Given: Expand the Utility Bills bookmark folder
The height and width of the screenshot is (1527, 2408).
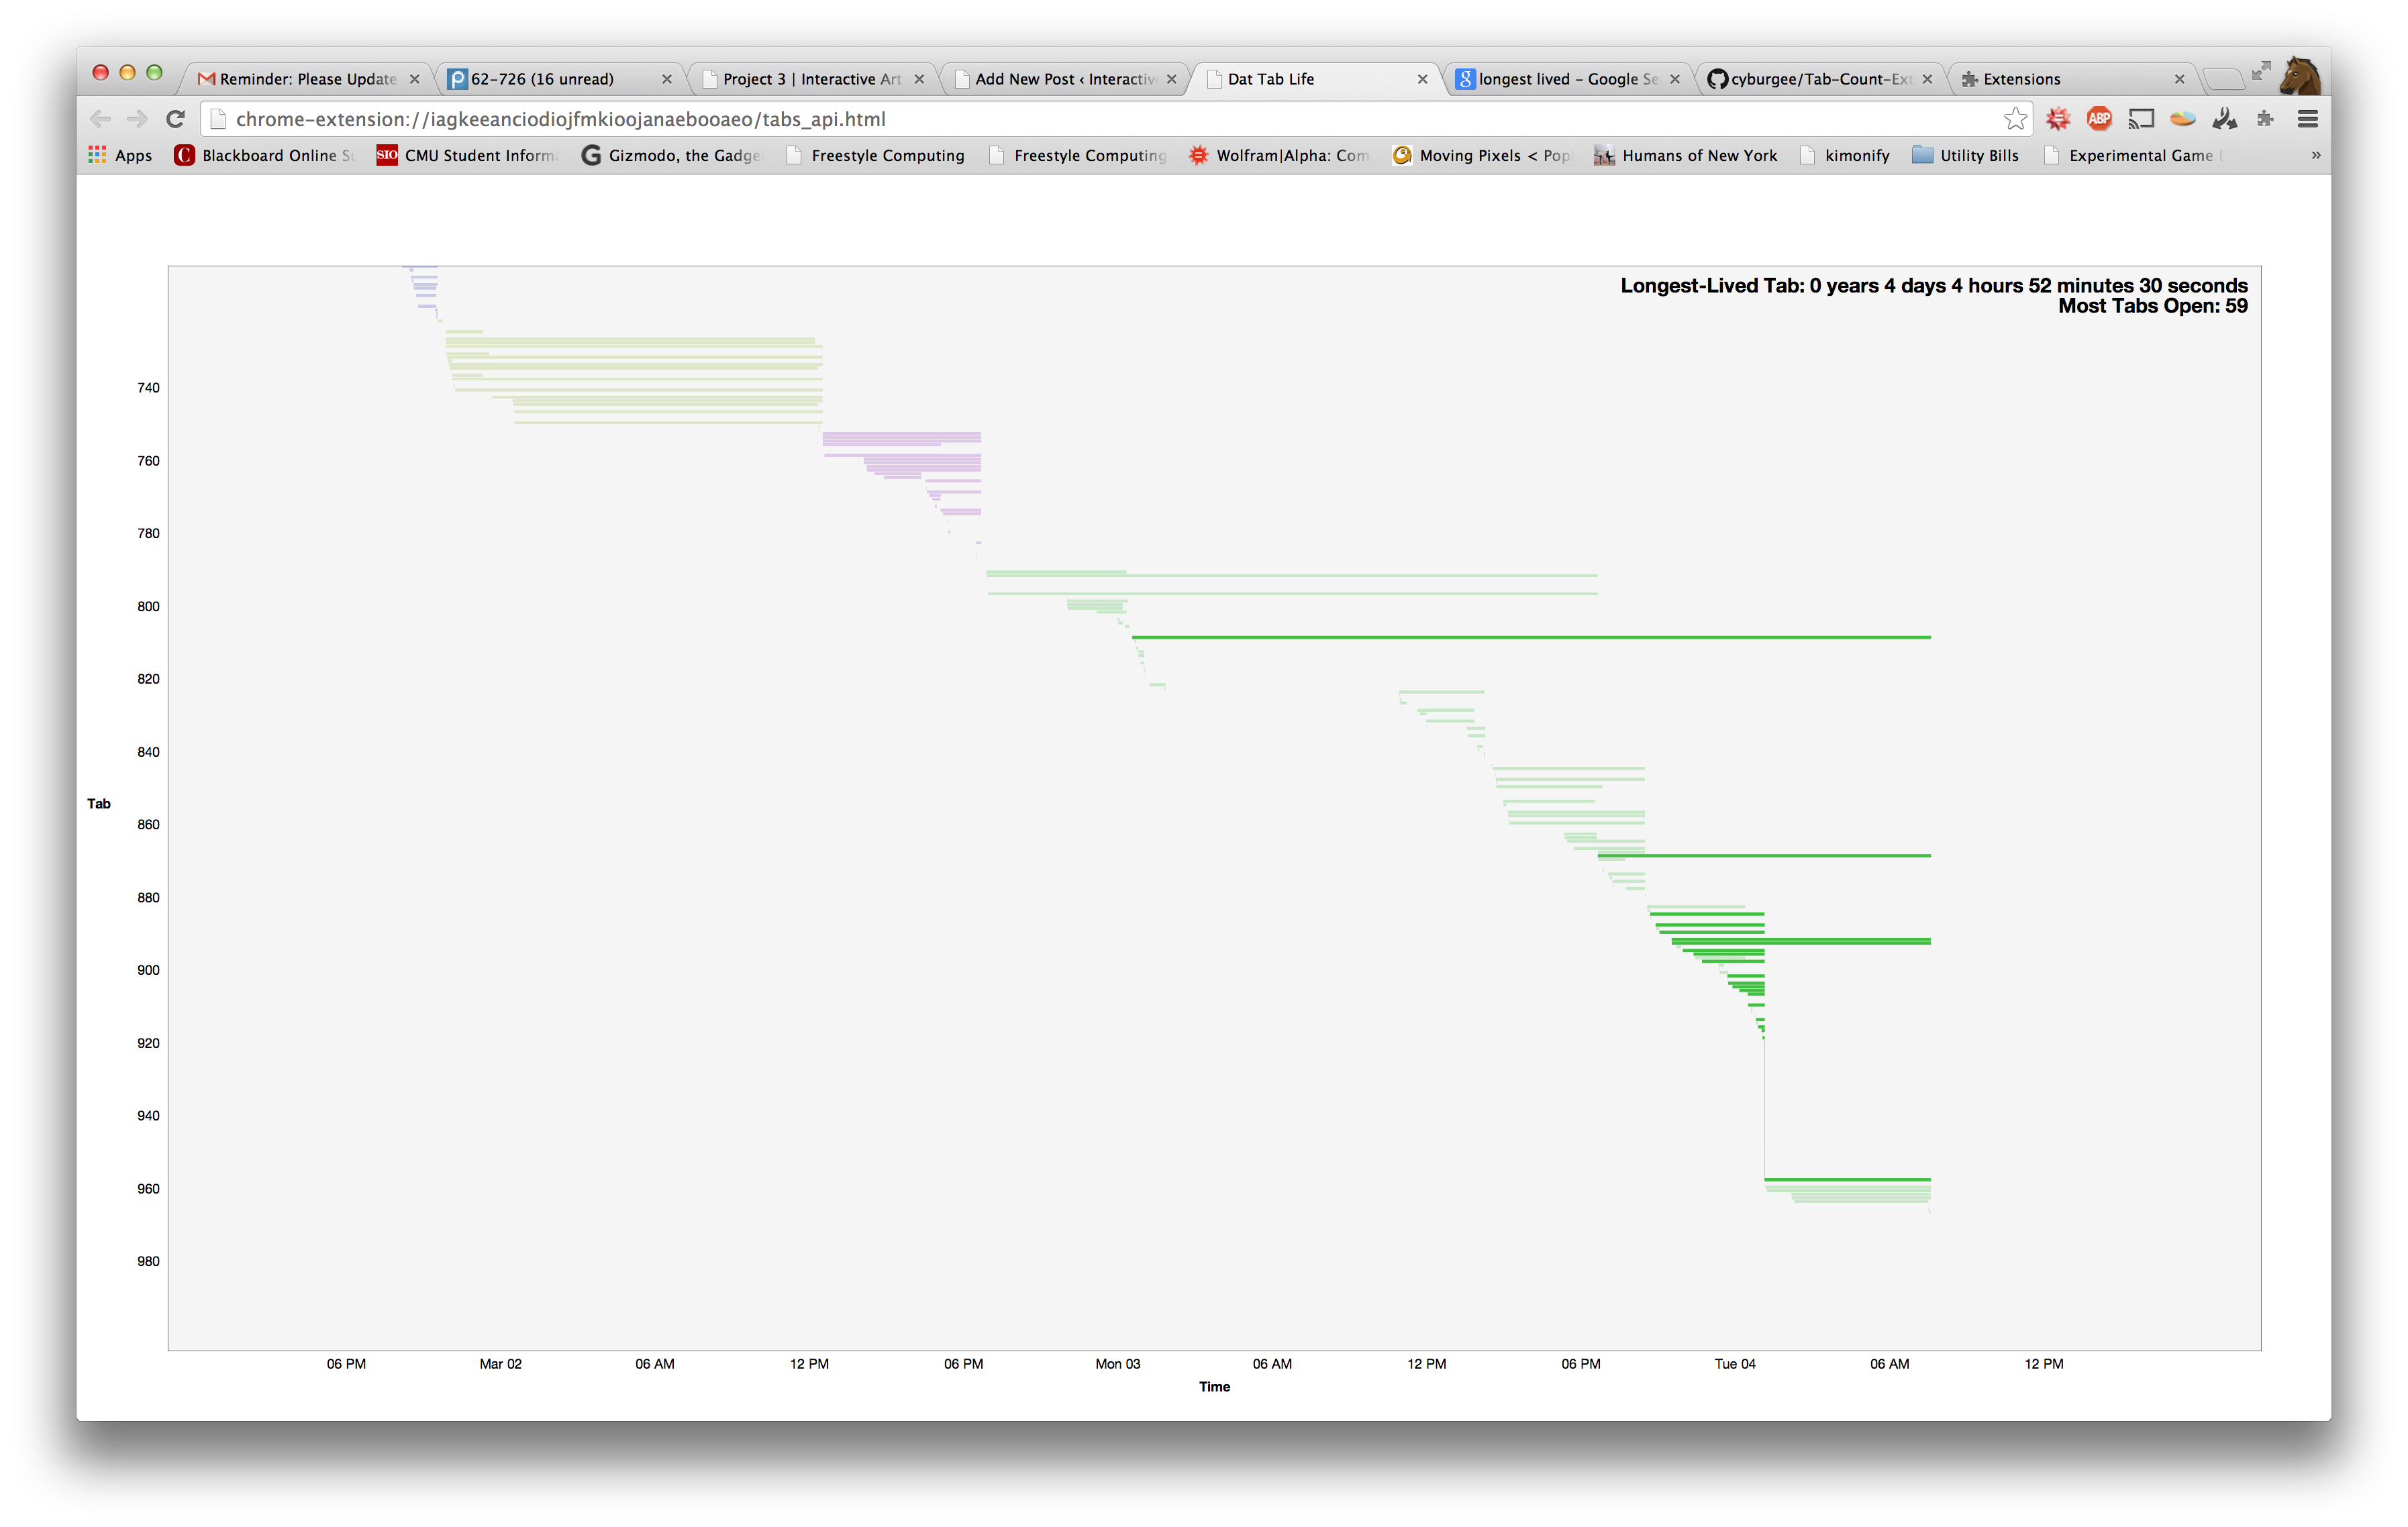Looking at the screenshot, I should (1965, 155).
